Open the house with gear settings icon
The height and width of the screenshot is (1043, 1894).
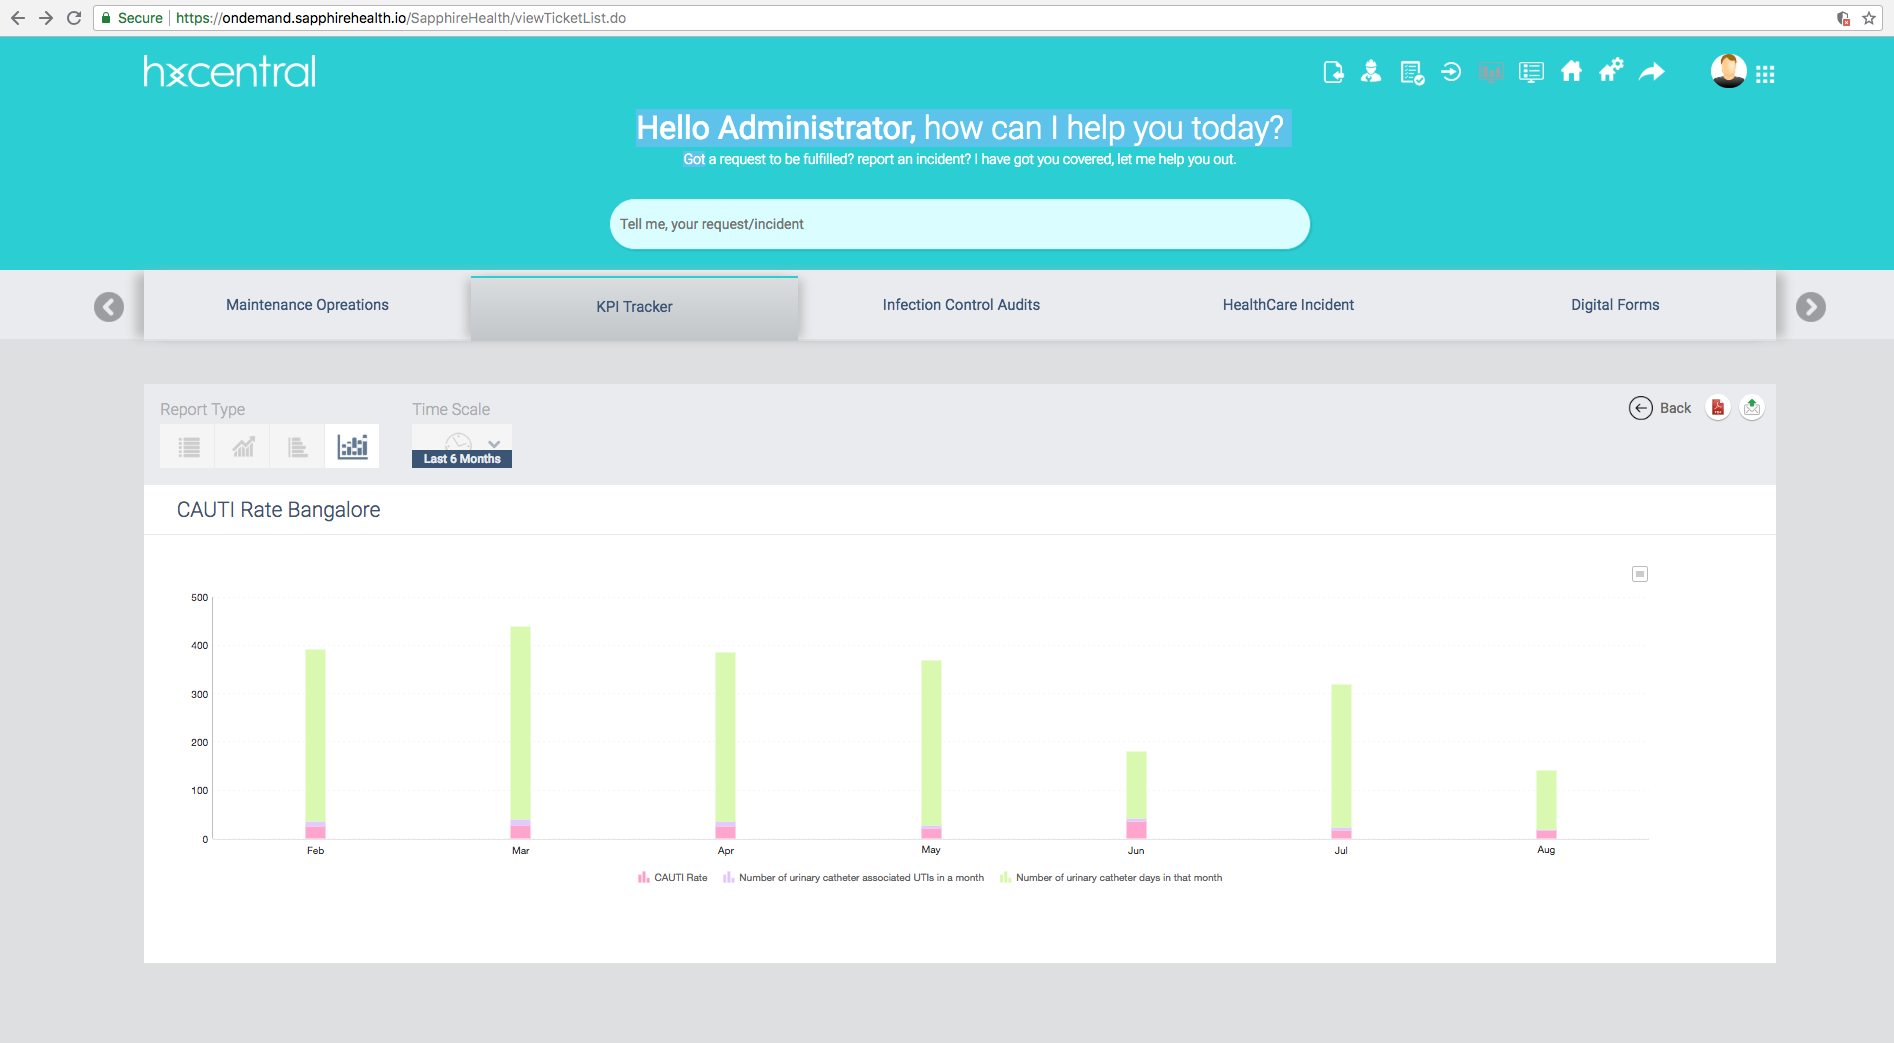click(x=1611, y=70)
